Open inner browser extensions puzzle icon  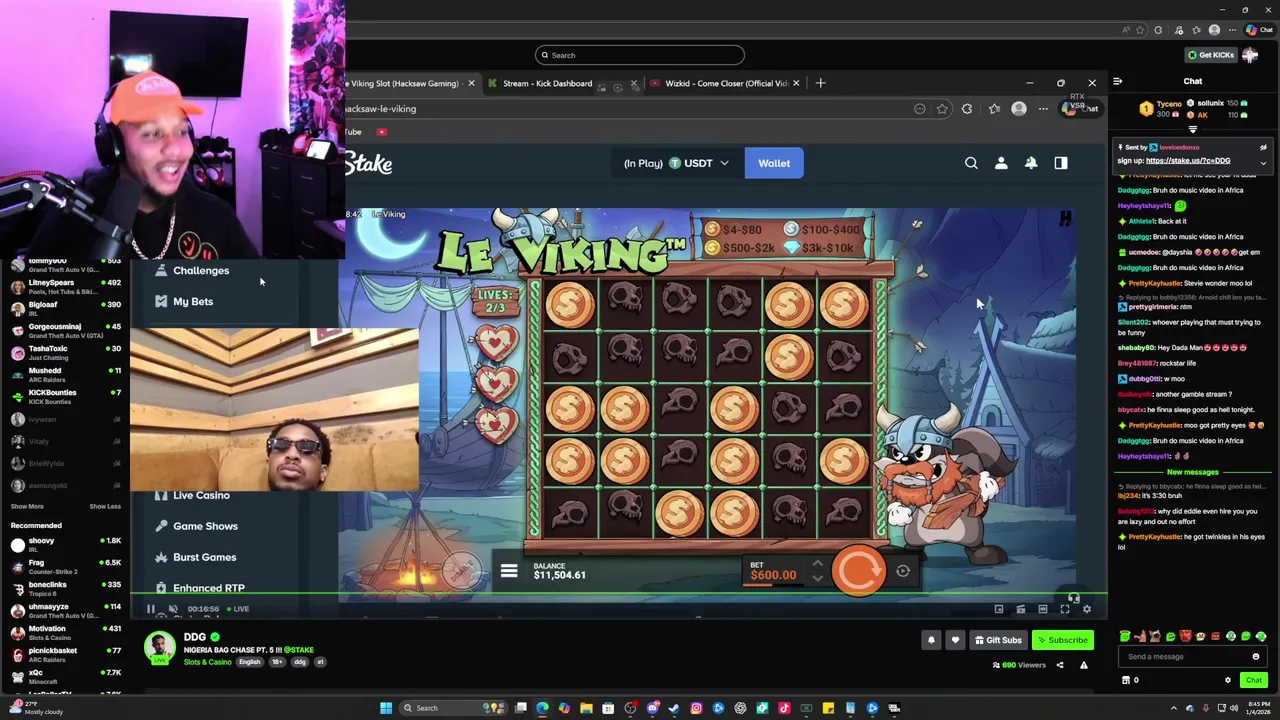tap(967, 109)
